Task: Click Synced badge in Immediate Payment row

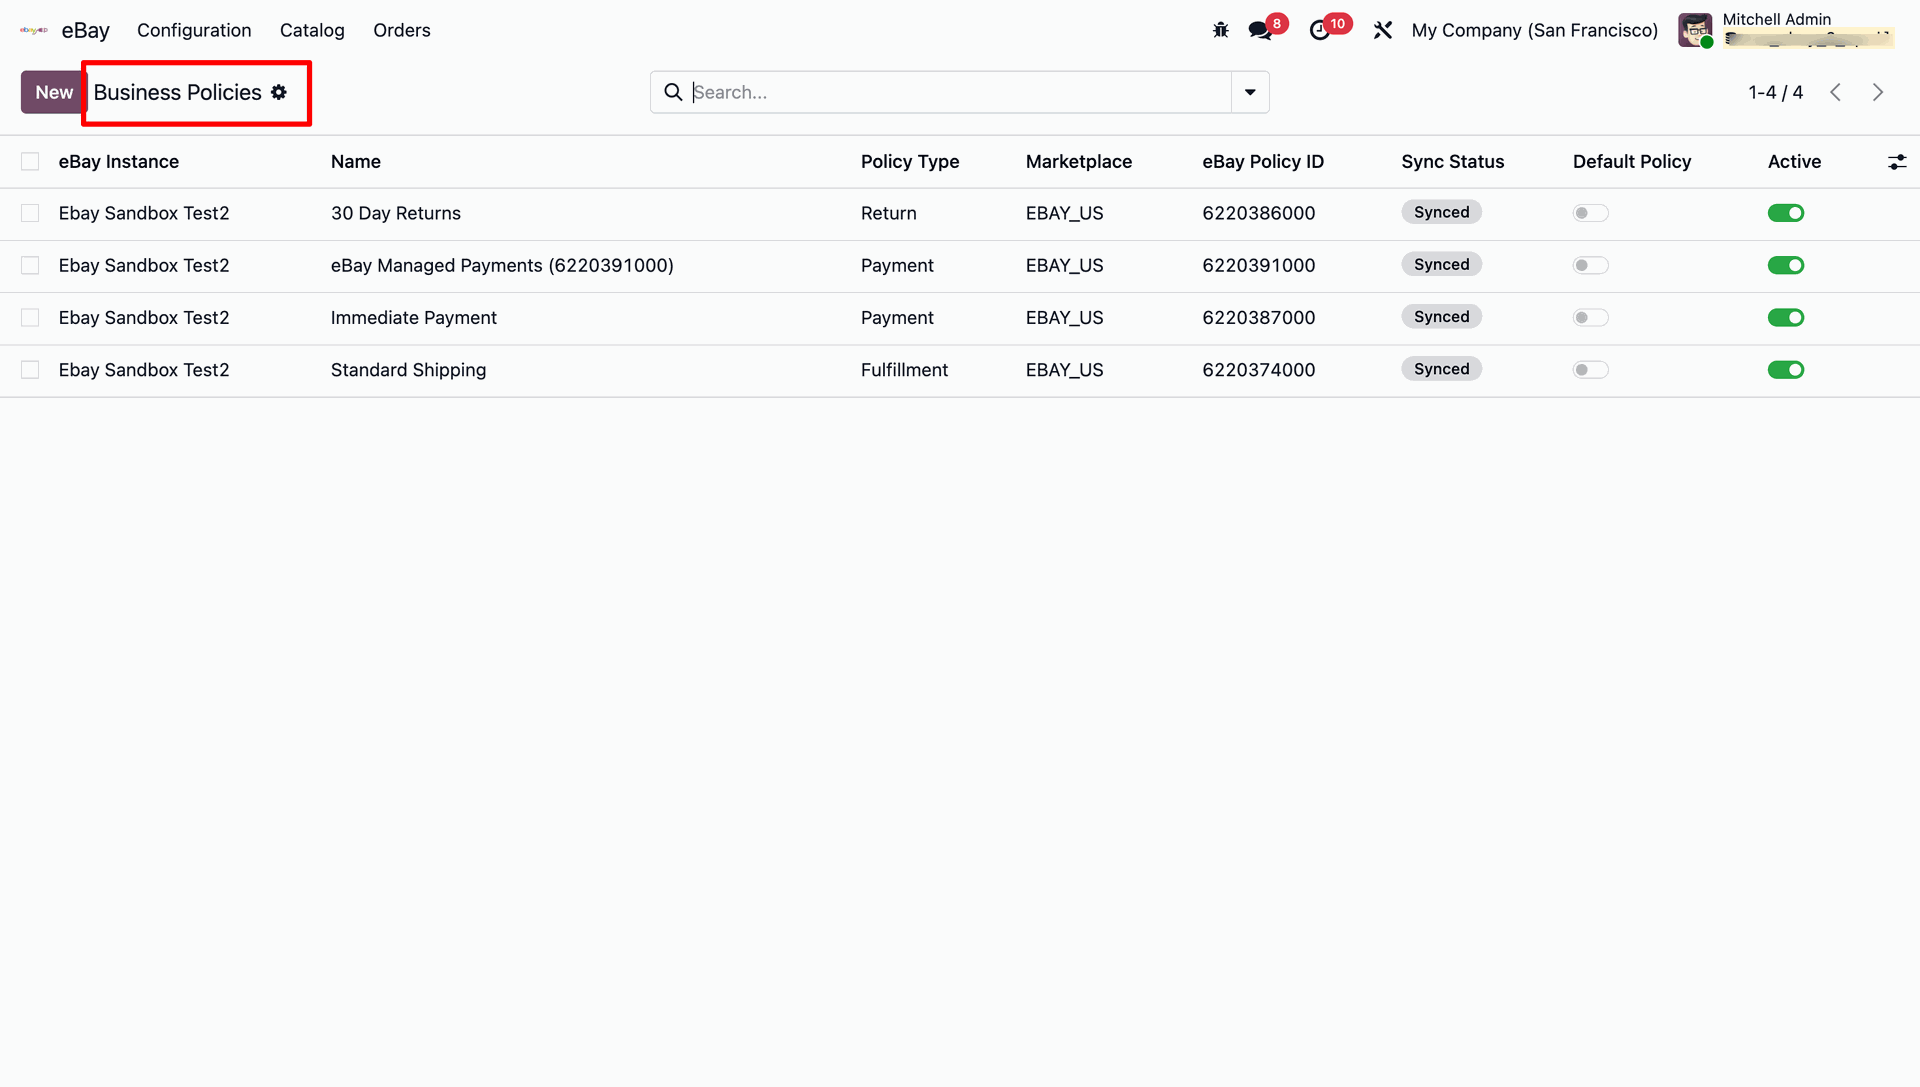Action: tap(1441, 317)
